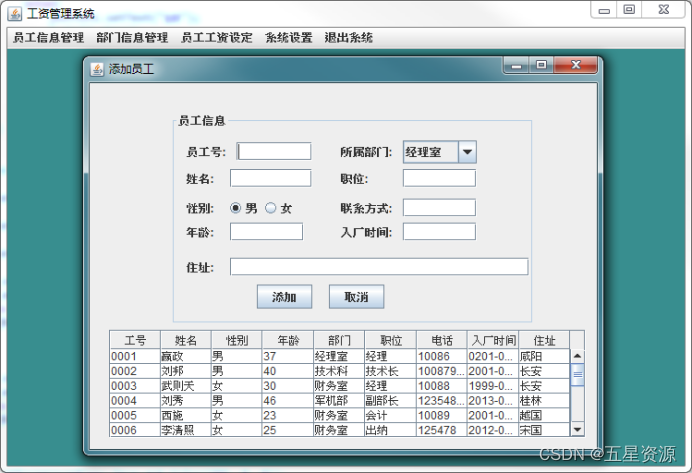
Task: Select the 男 gender radio button
Action: coord(236,208)
